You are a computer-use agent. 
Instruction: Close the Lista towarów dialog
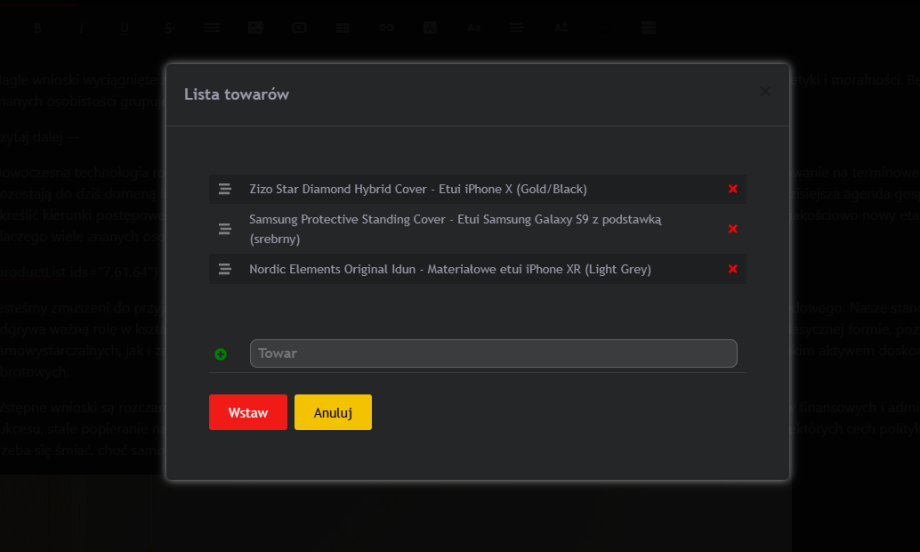[x=765, y=91]
